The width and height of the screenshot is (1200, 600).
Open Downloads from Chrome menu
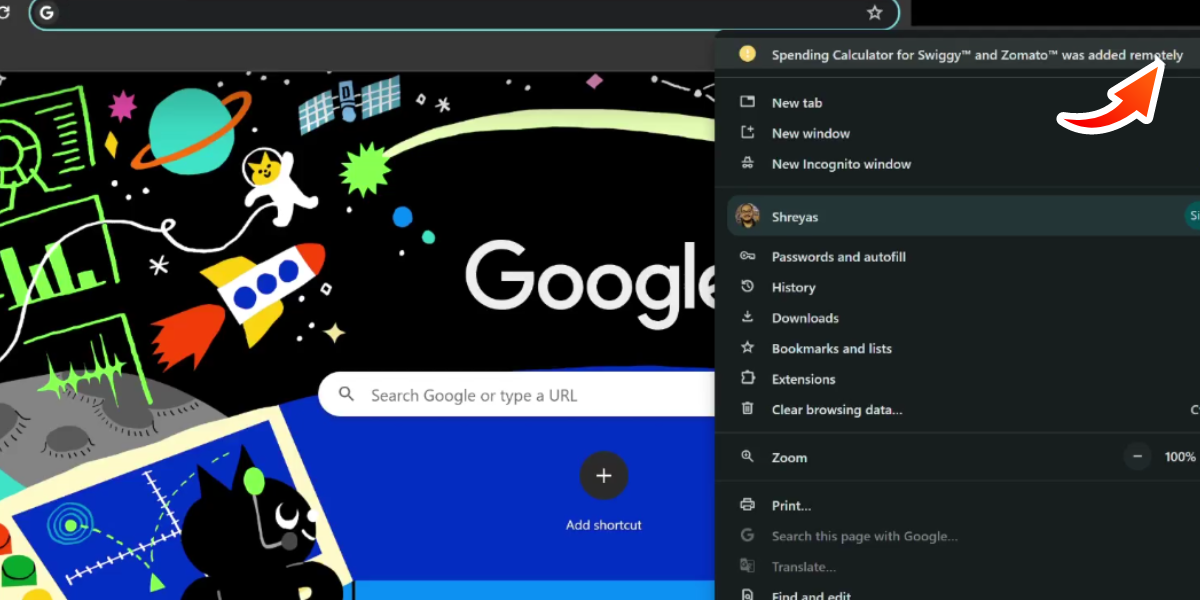(x=804, y=318)
